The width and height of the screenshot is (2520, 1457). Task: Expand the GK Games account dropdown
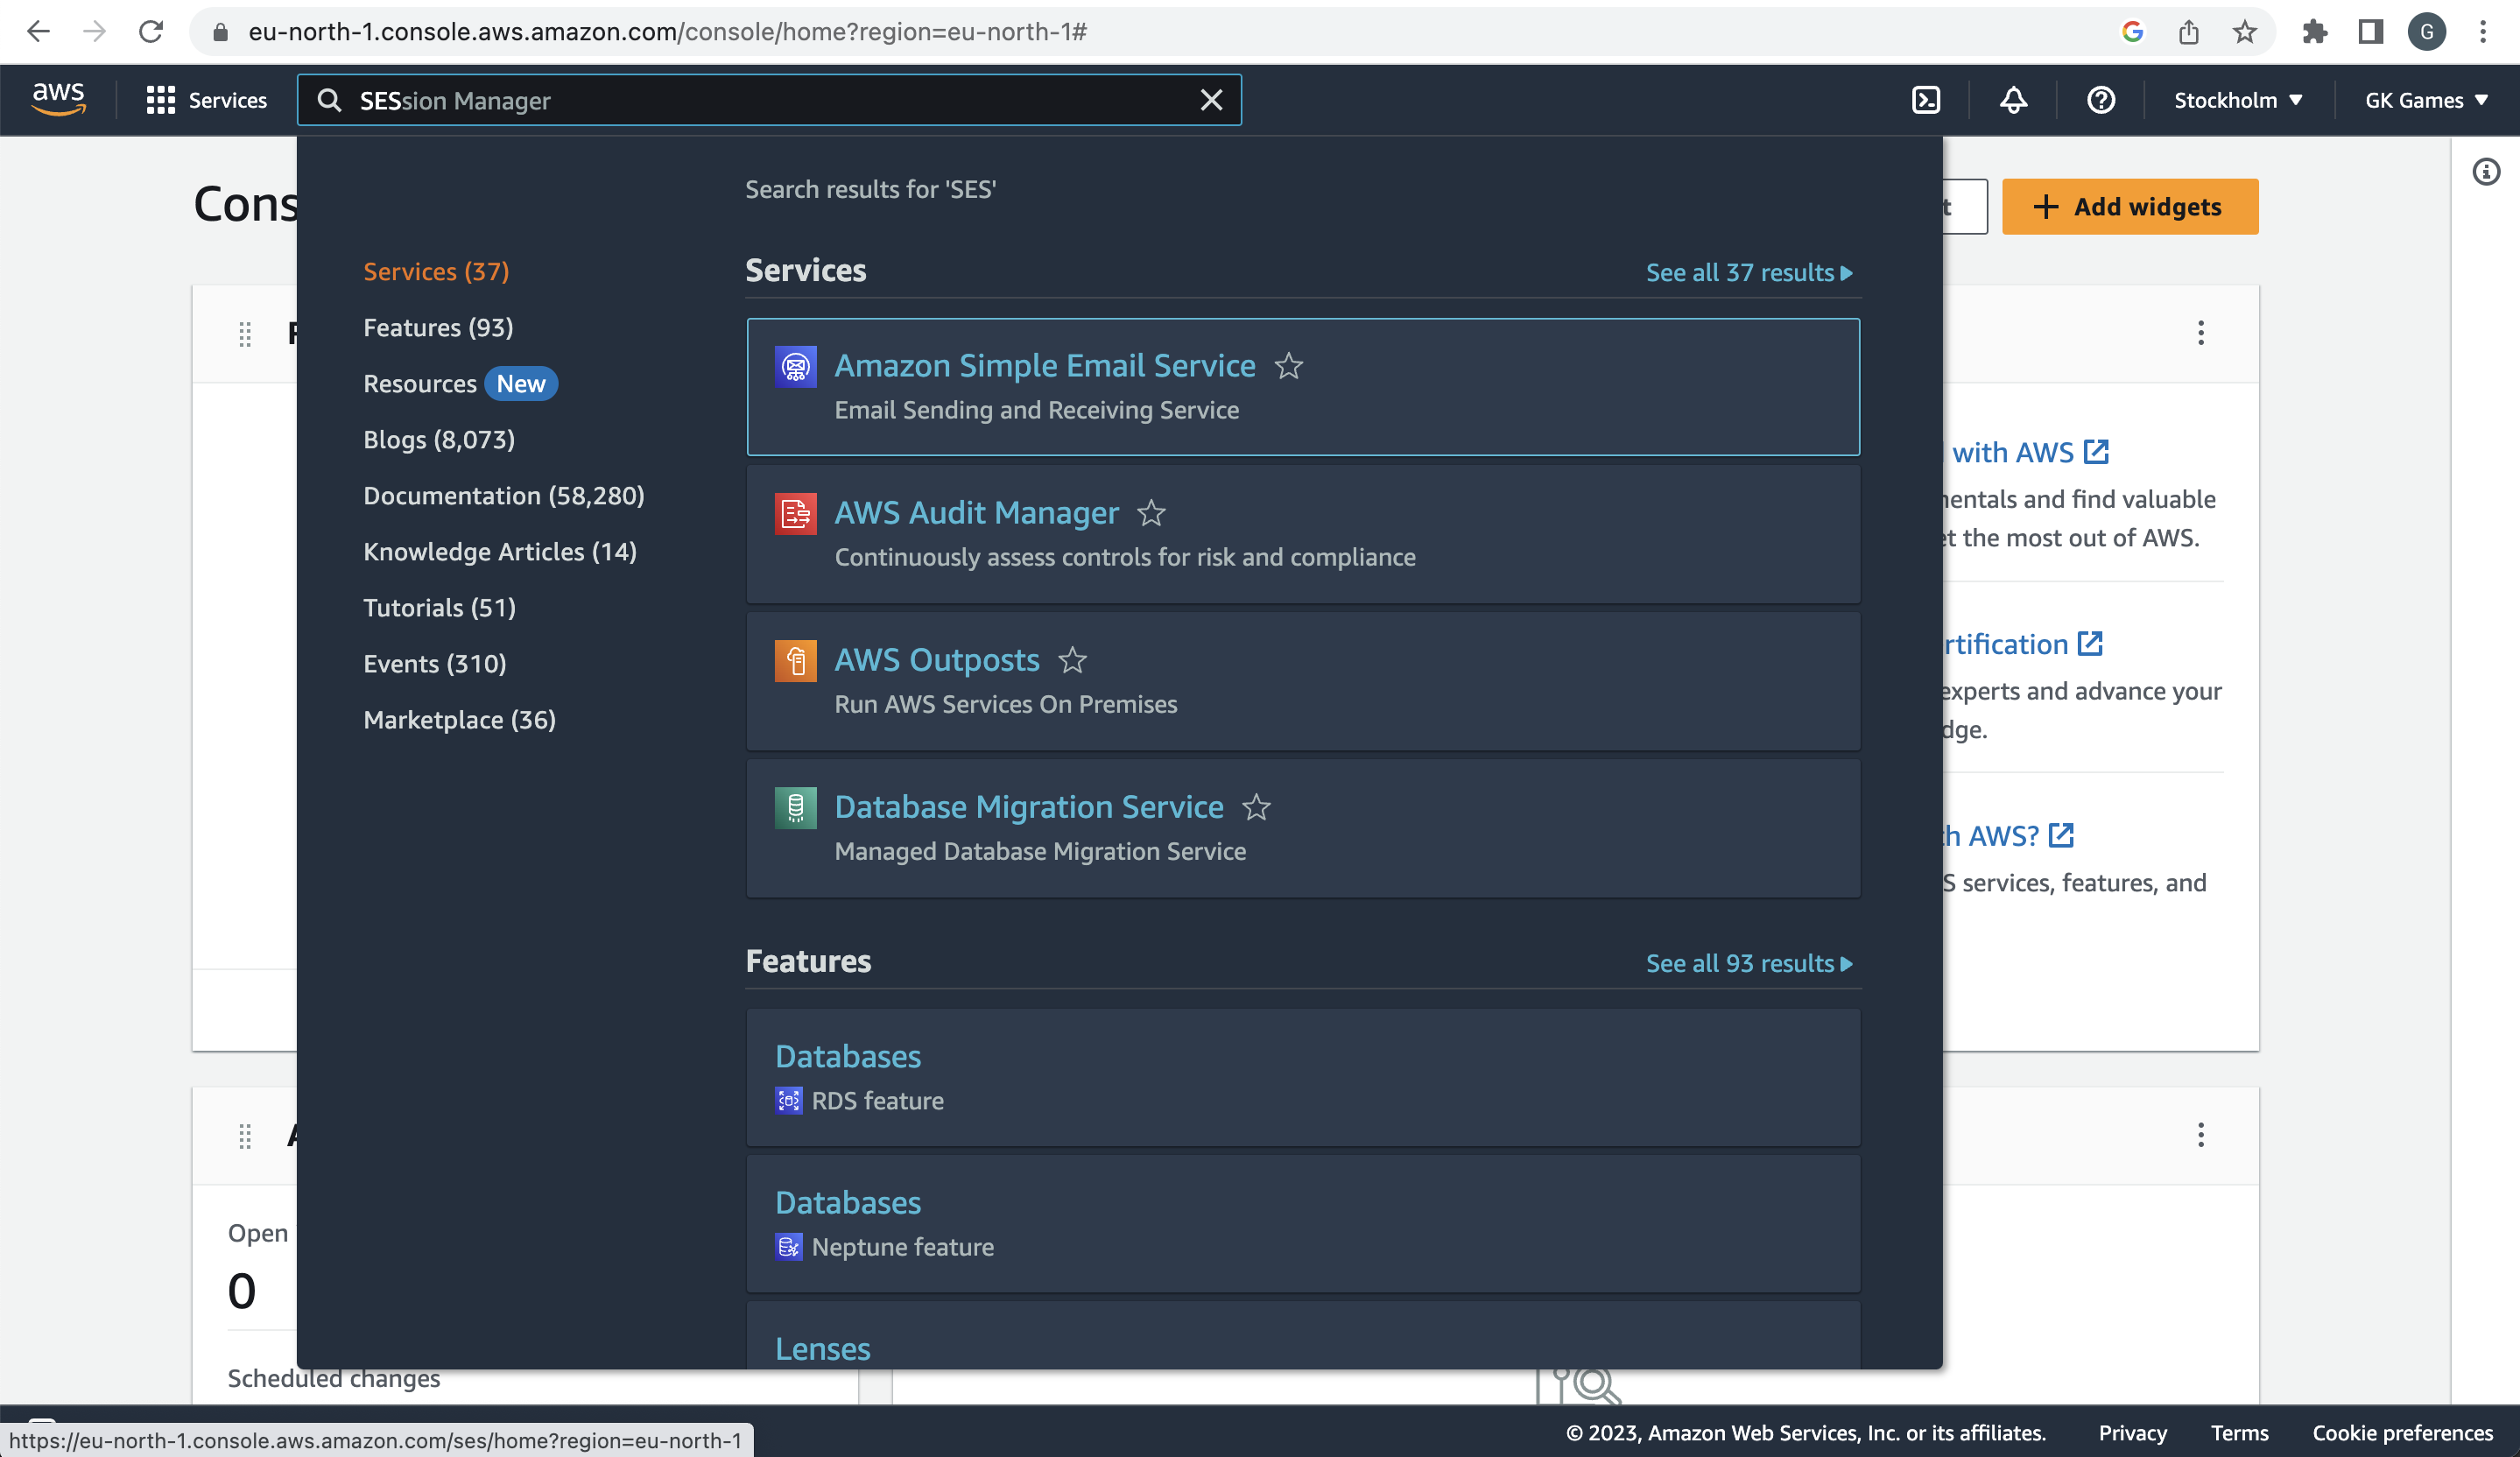click(2426, 100)
